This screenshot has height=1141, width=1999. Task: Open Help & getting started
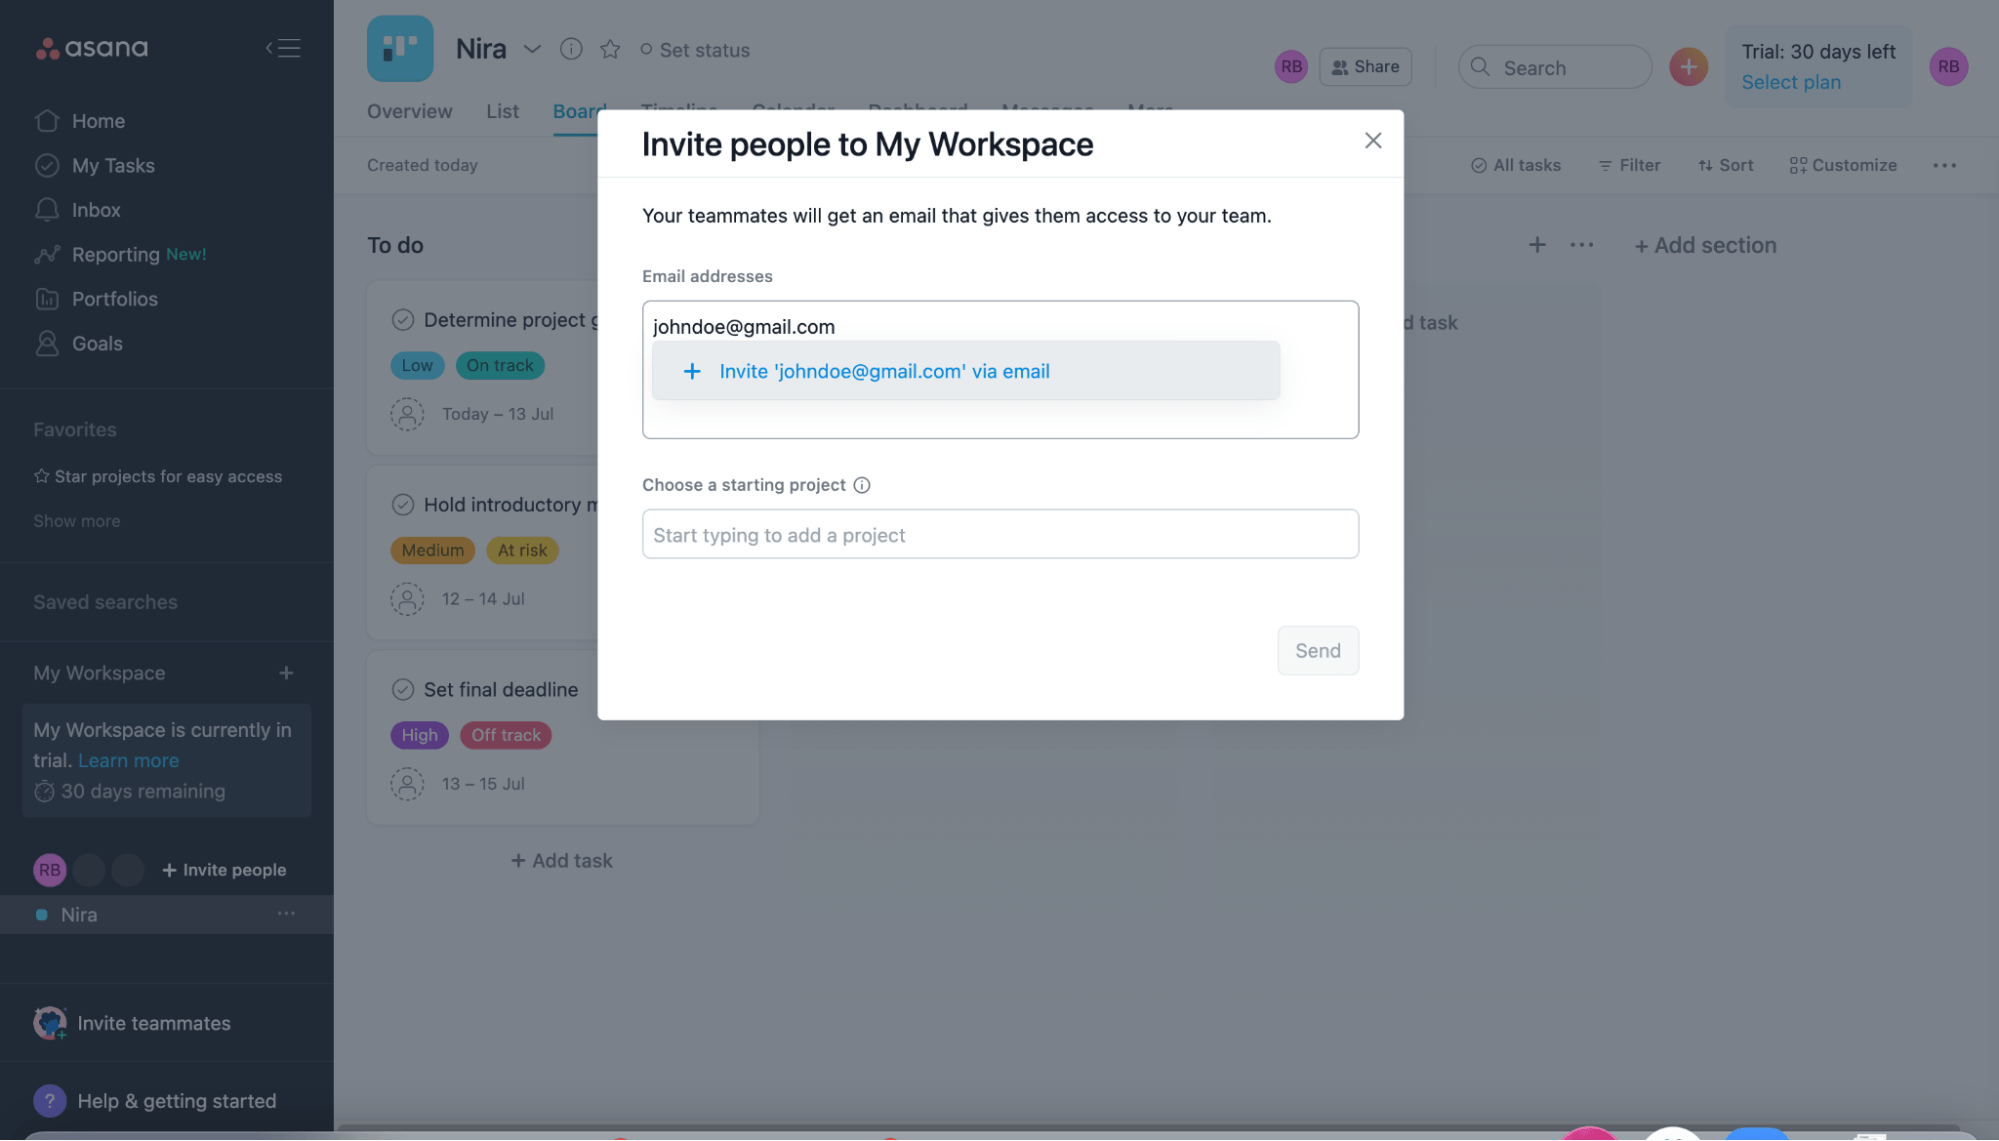[155, 1102]
